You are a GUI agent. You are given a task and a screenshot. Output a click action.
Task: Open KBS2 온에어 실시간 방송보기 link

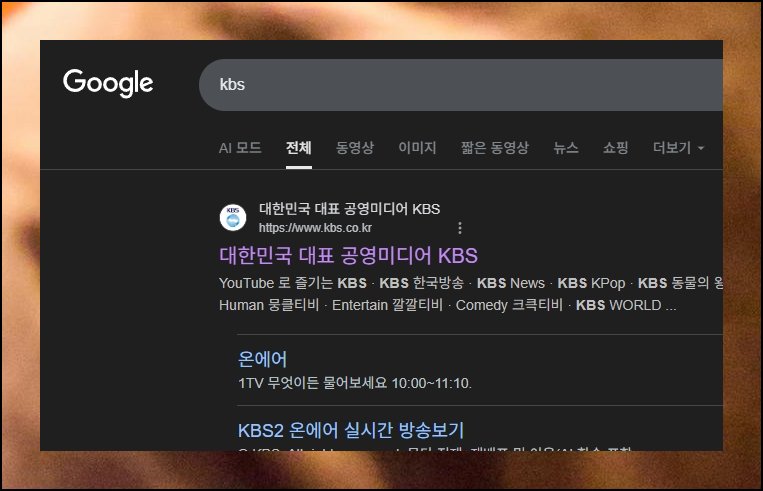point(351,430)
